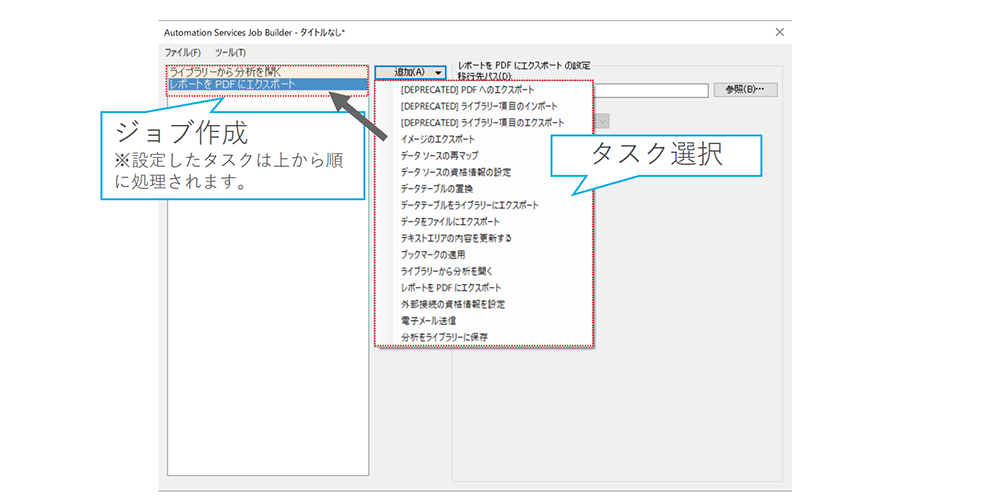Select highlighted レポートを PDF にエクスポート job task
Viewport: 1000px width, 504px height.
click(x=232, y=85)
